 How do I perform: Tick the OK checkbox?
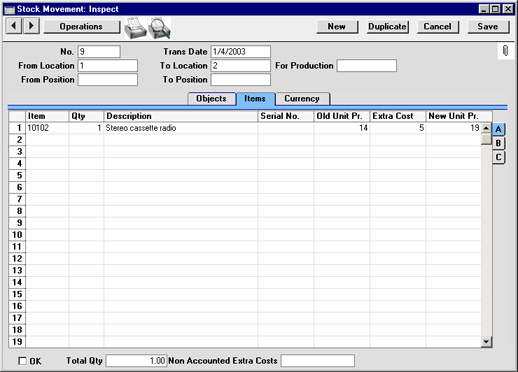(22, 361)
